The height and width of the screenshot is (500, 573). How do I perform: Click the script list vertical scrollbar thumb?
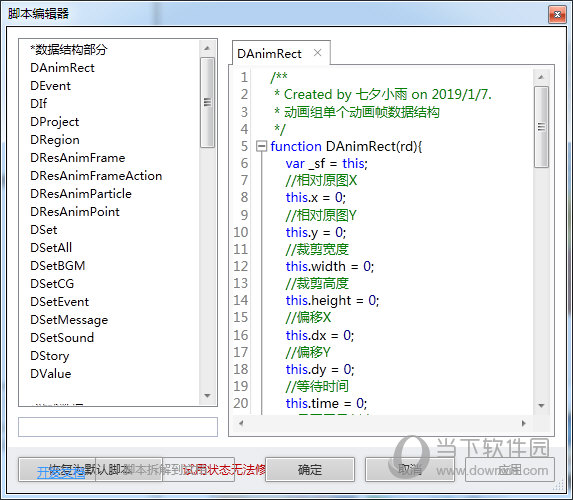tap(207, 102)
